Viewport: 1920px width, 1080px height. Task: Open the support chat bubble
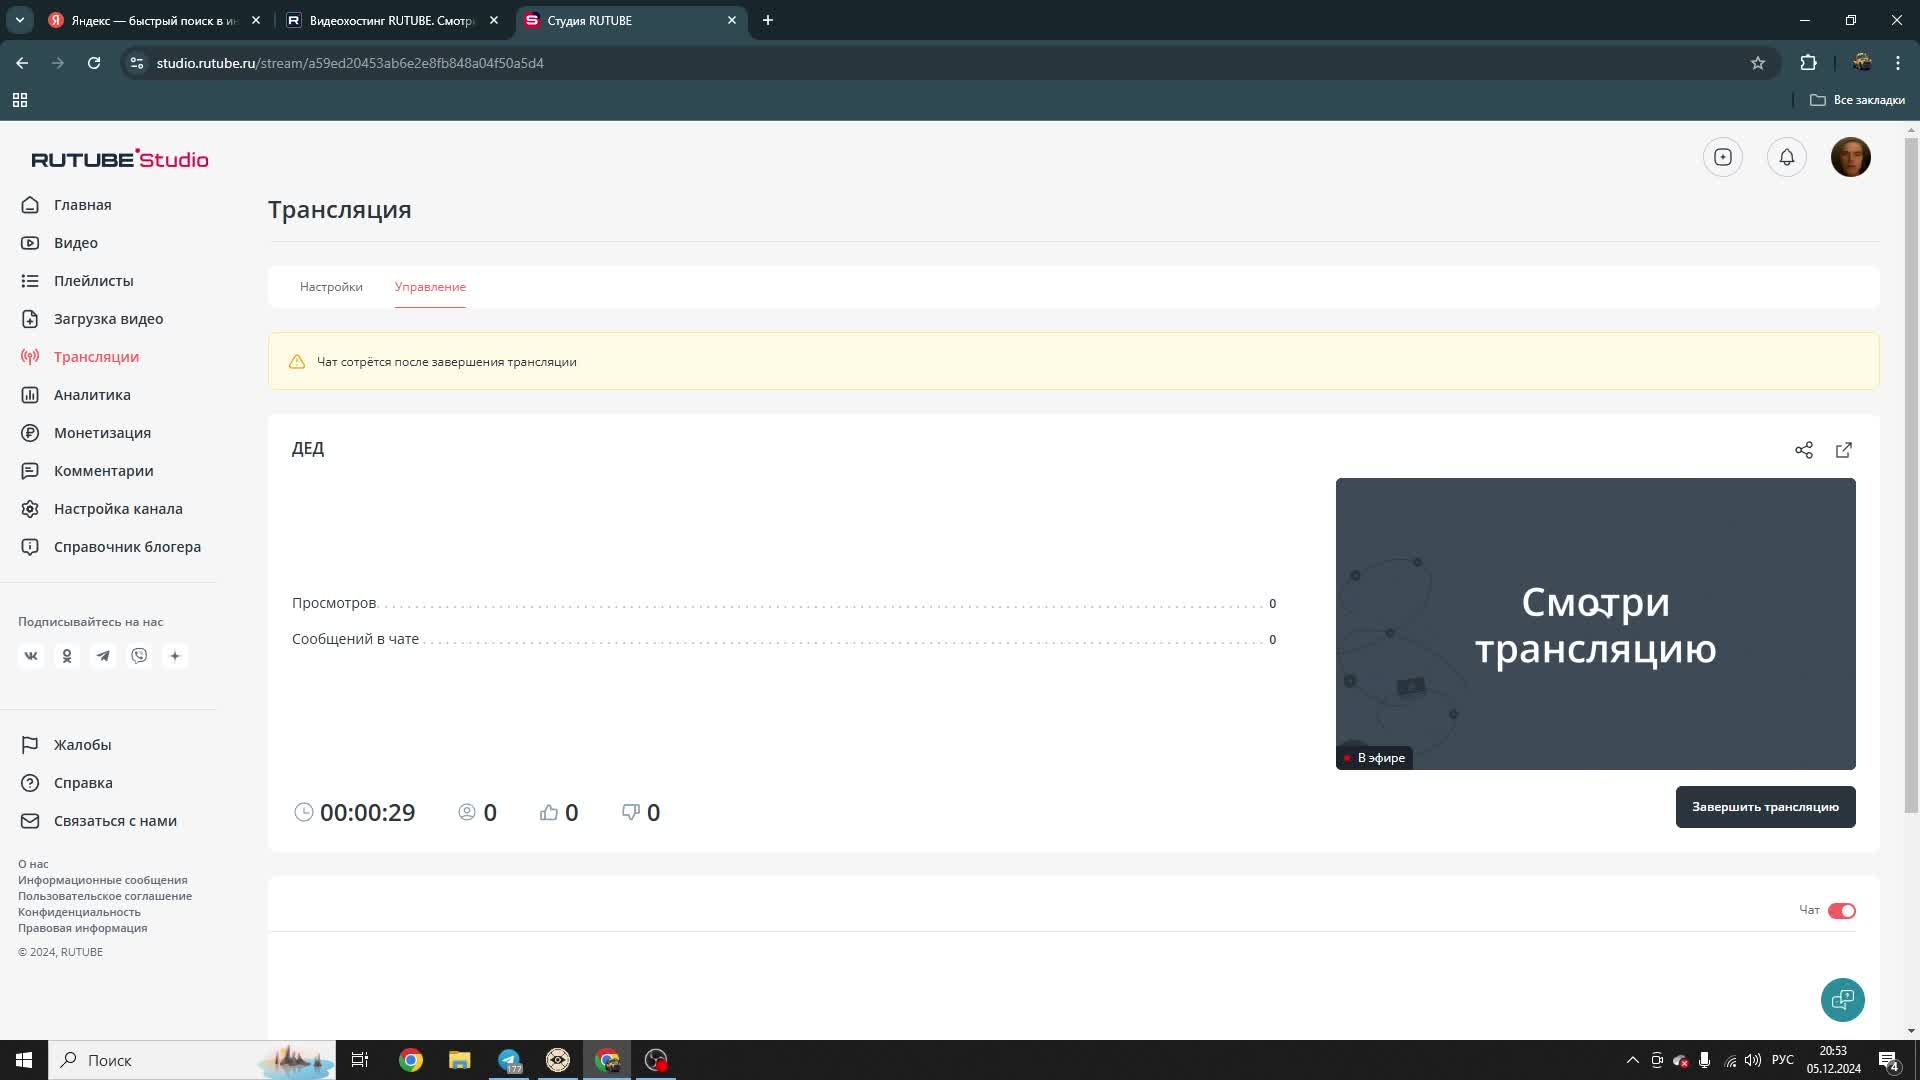click(x=1842, y=999)
